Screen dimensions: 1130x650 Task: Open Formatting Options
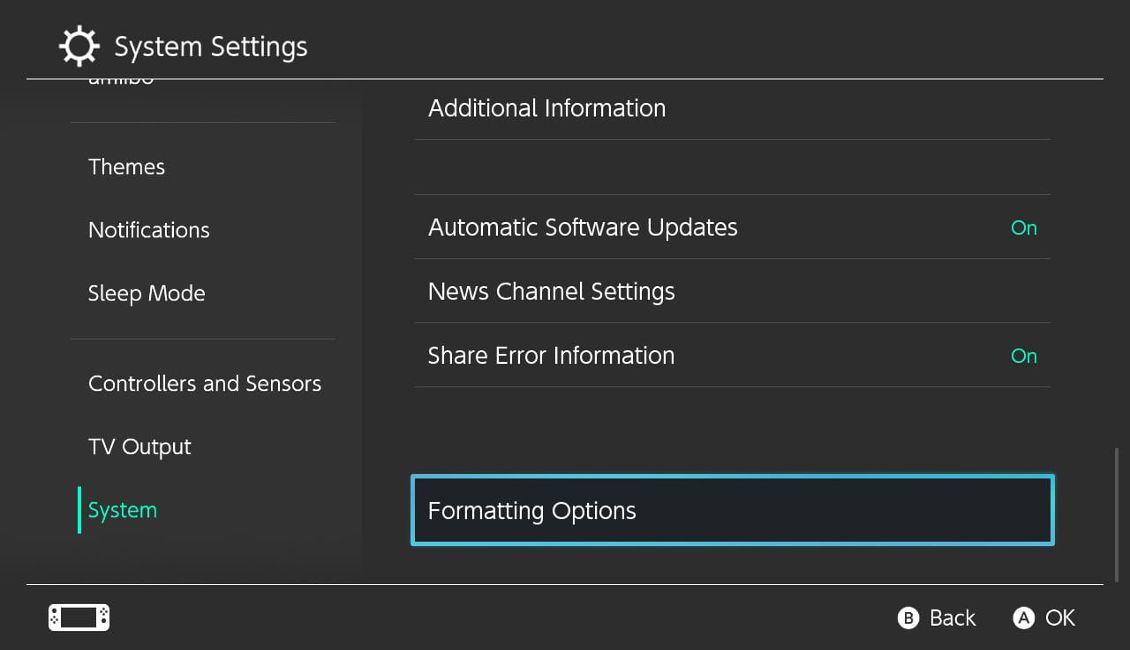click(x=732, y=510)
